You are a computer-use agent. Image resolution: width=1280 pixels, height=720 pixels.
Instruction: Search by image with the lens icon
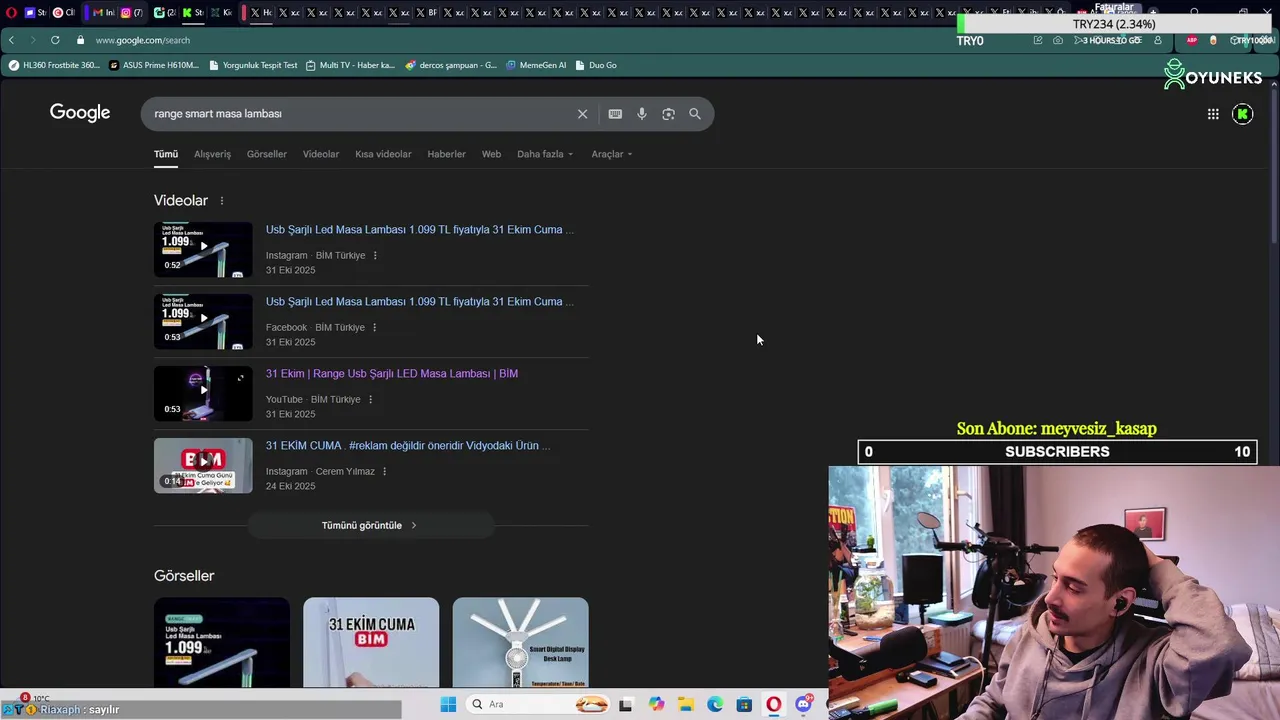668,114
